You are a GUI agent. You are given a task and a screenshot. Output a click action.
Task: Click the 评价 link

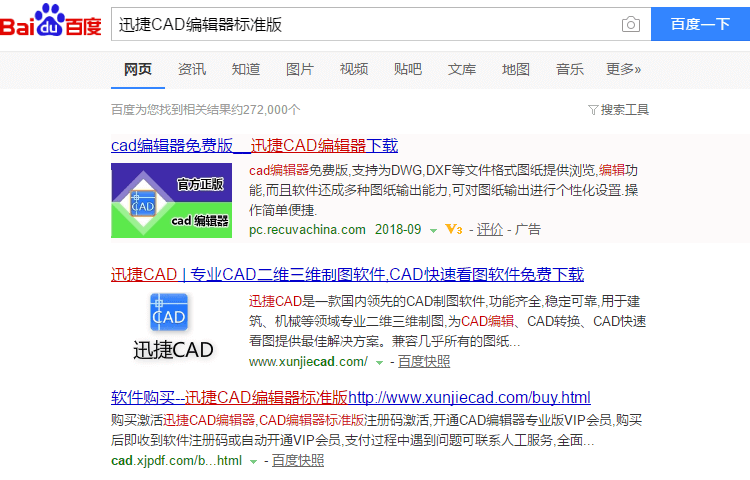[x=490, y=229]
